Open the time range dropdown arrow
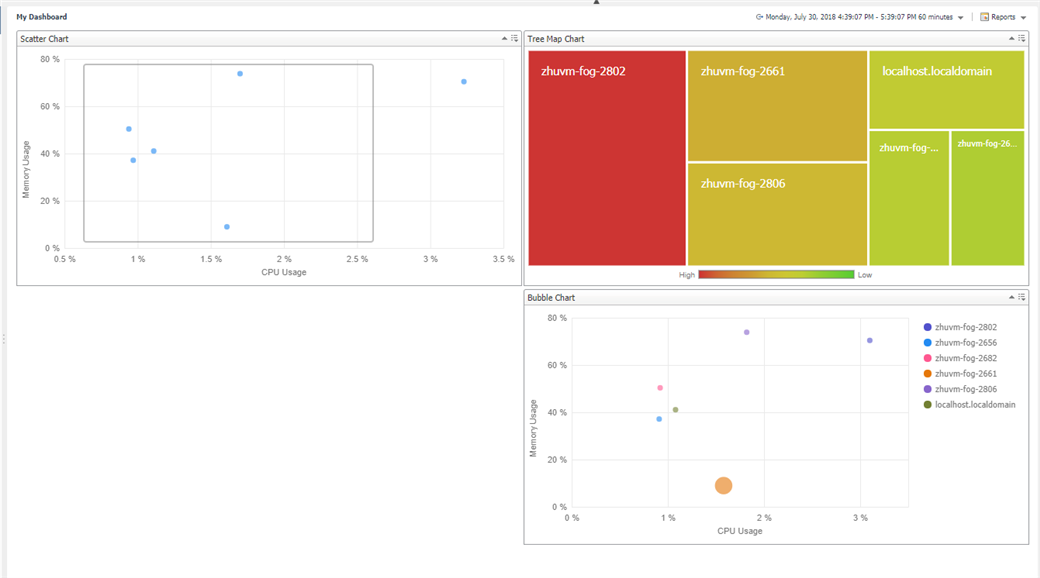 click(960, 18)
